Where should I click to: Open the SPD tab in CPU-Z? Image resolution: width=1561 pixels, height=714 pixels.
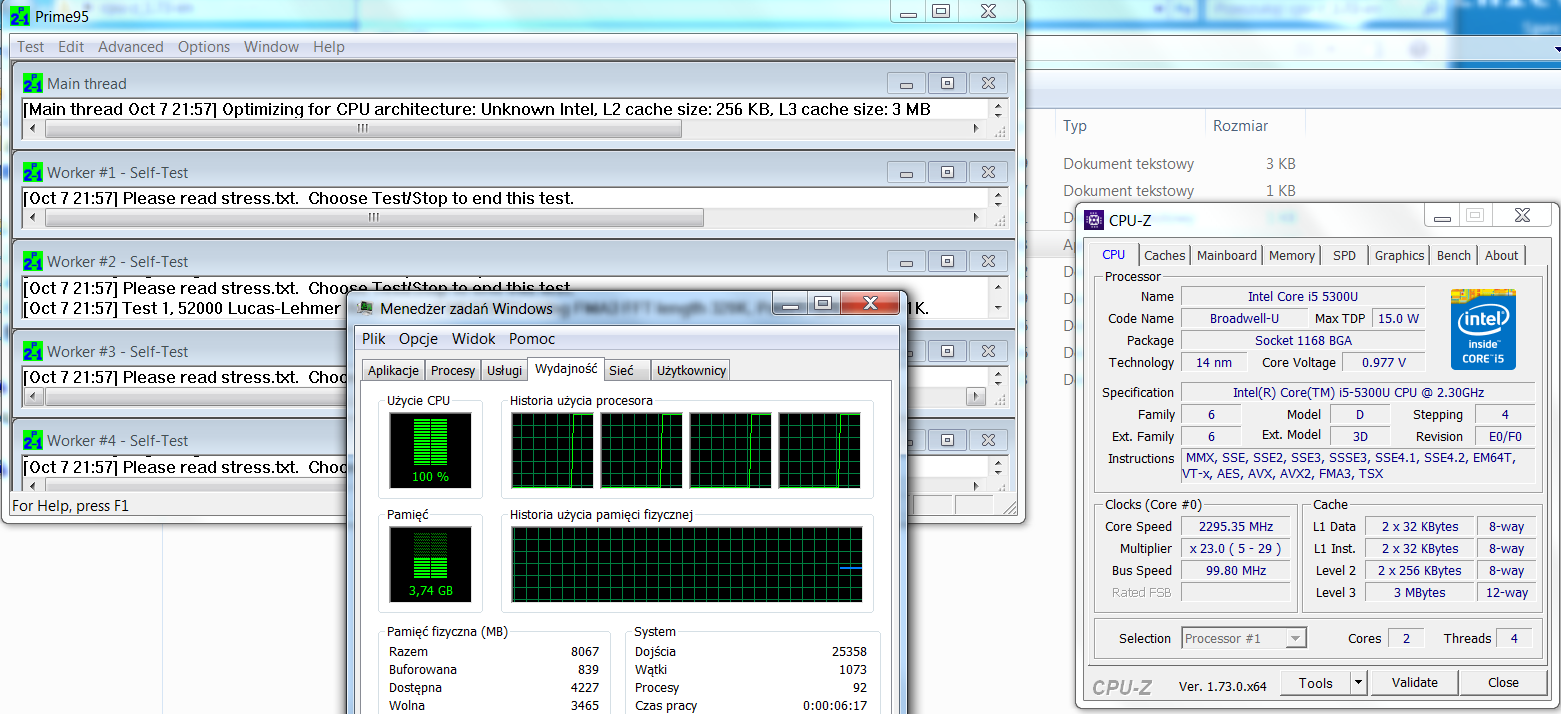pyautogui.click(x=1345, y=255)
